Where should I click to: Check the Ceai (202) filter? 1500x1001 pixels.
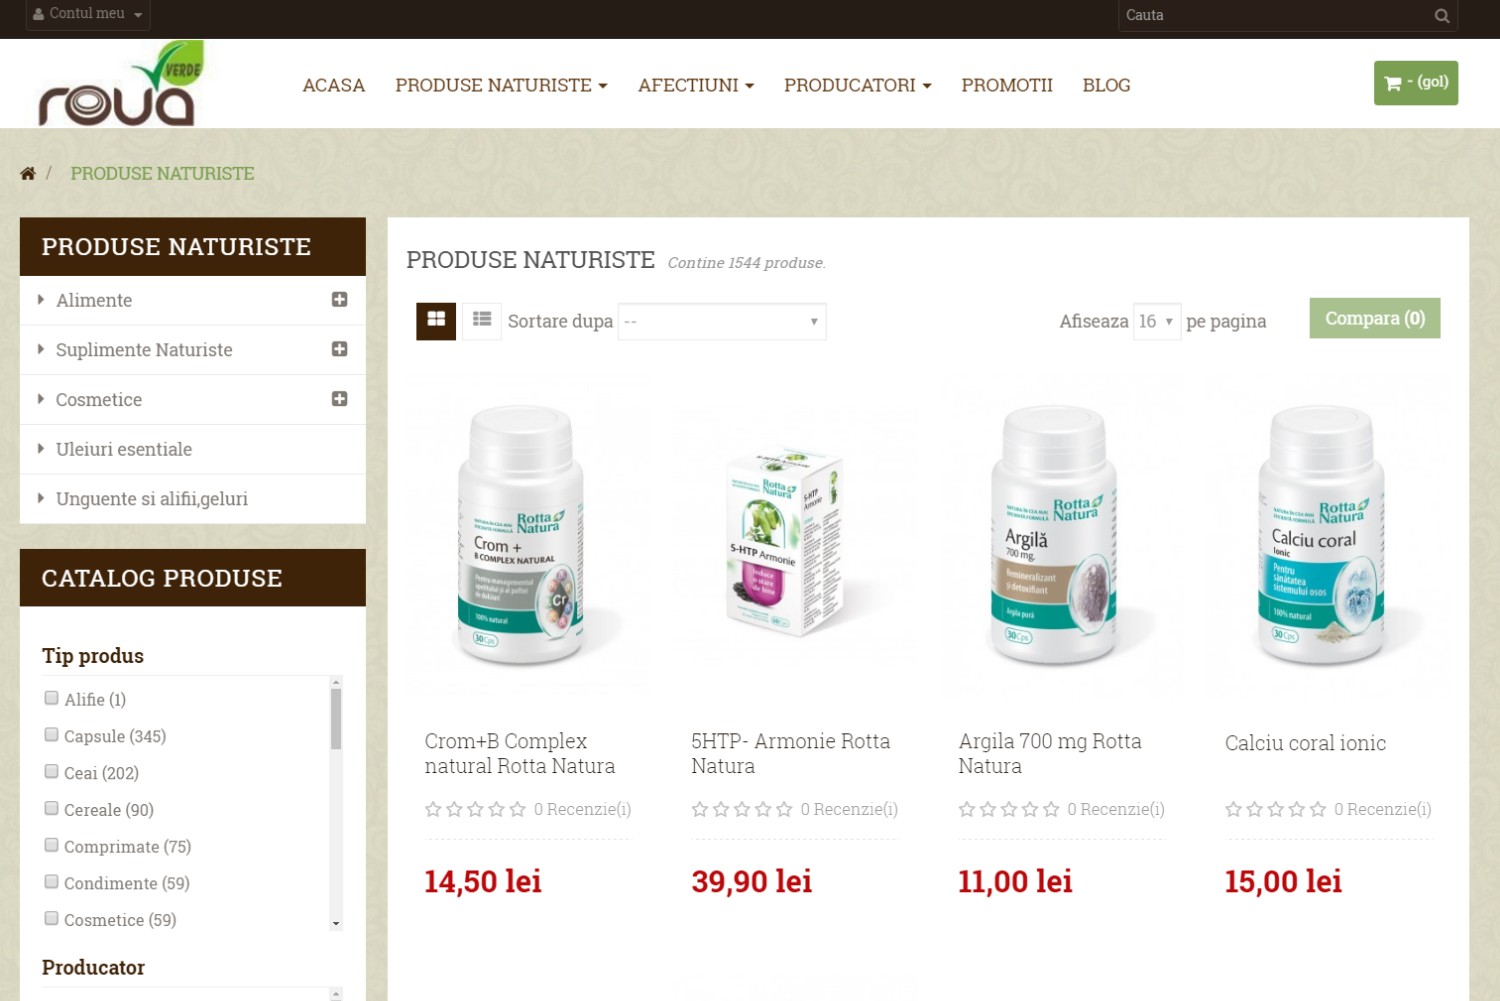coord(51,772)
